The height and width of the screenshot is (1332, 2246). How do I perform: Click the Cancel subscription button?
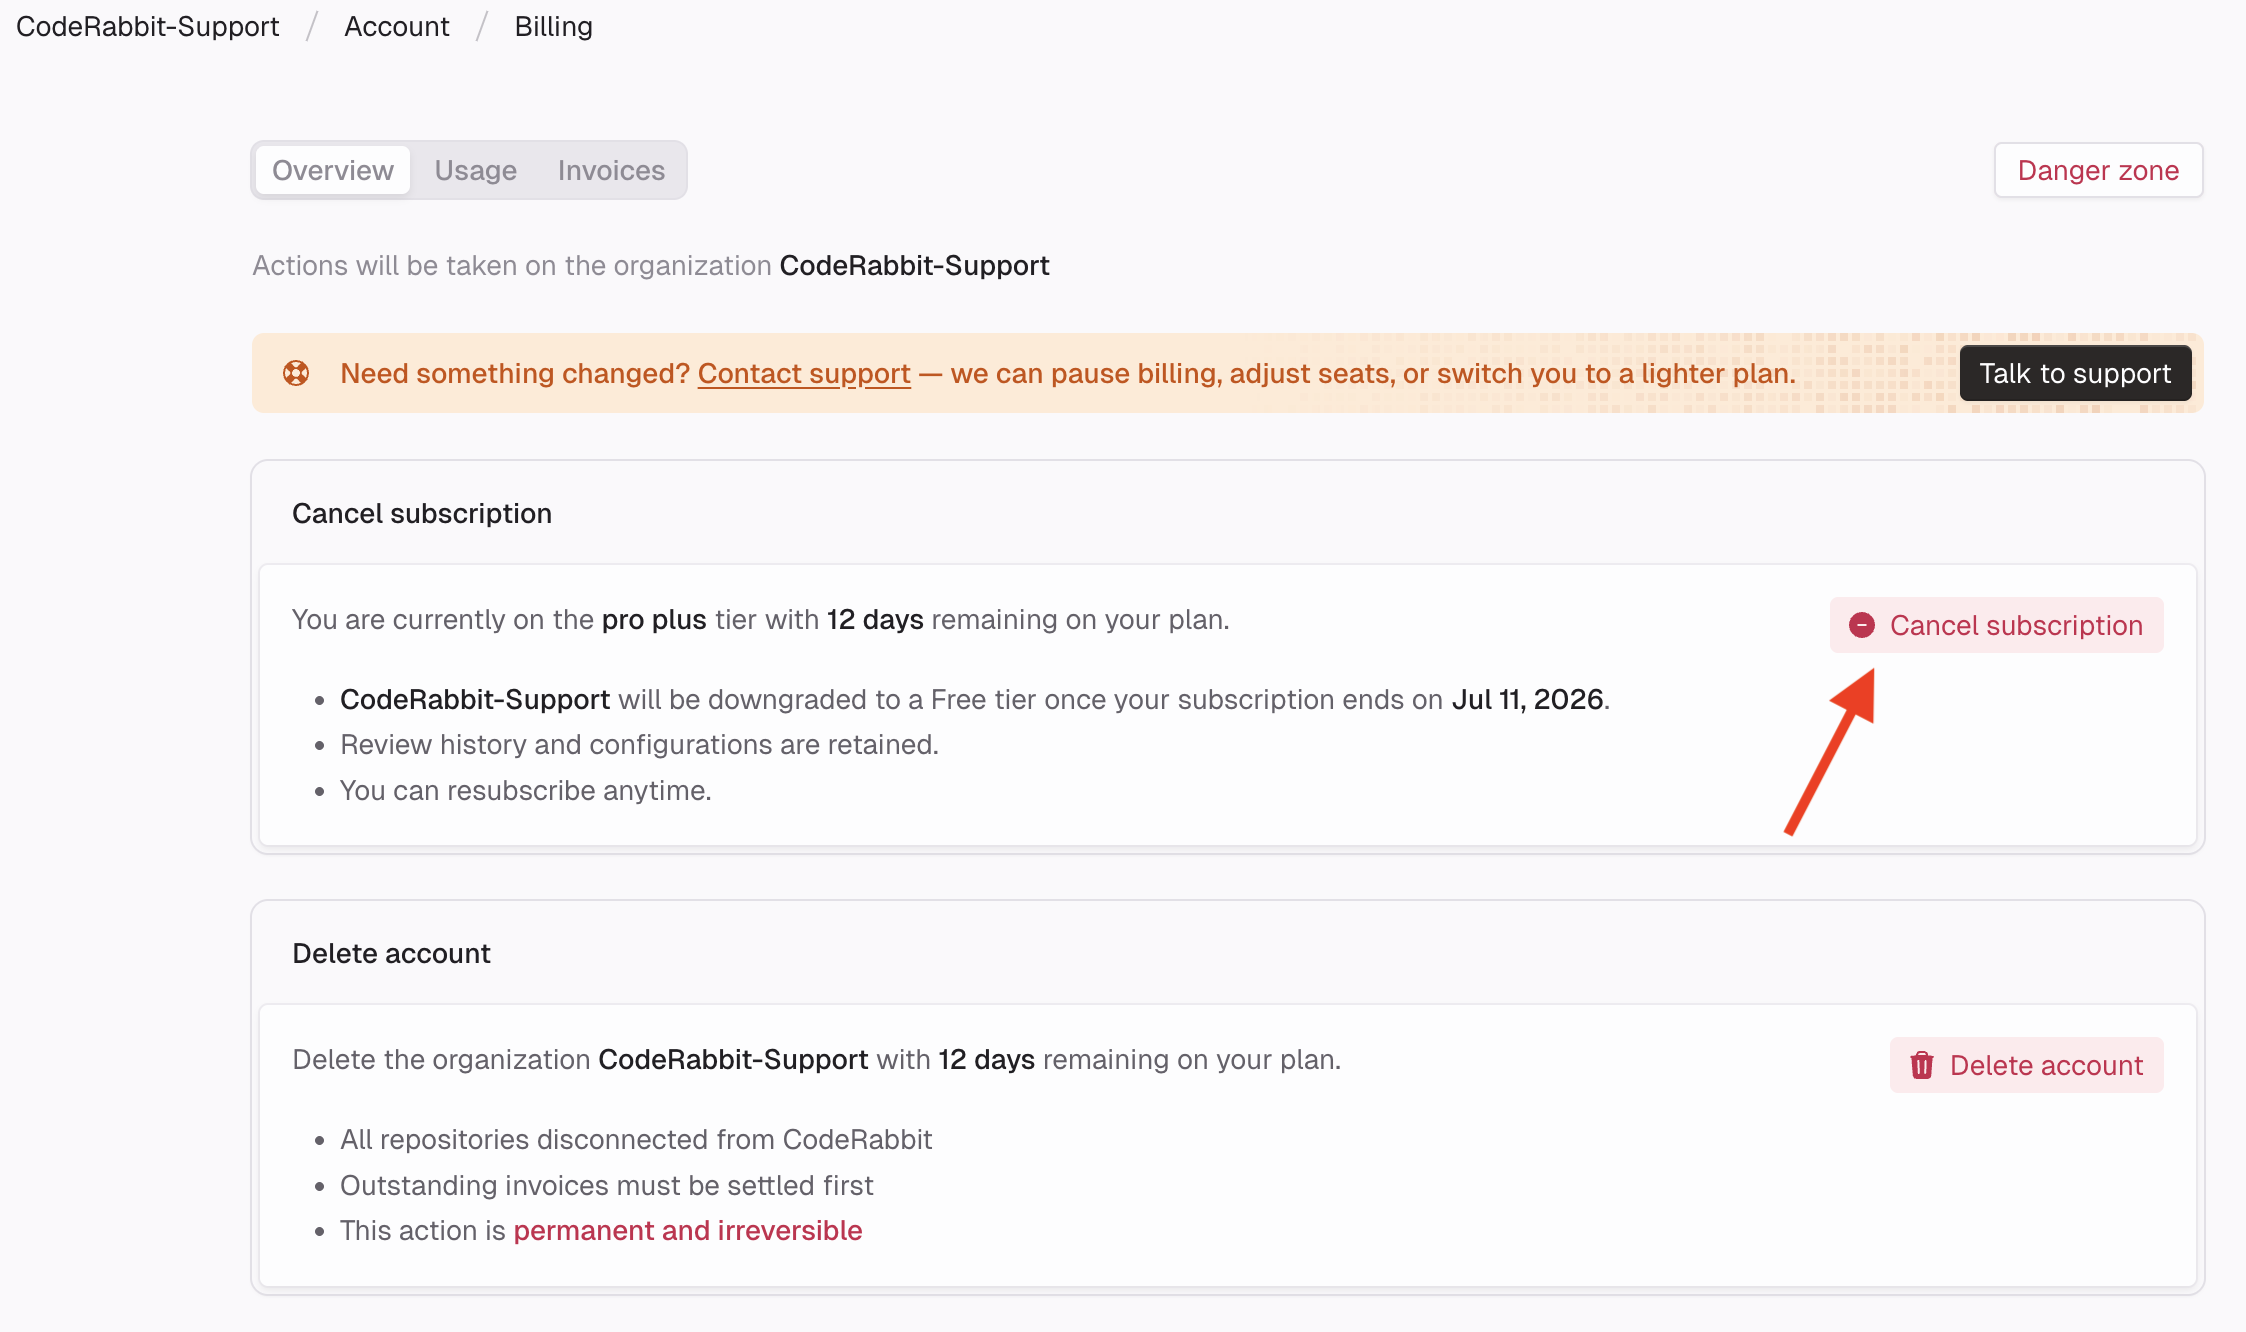(x=1996, y=625)
